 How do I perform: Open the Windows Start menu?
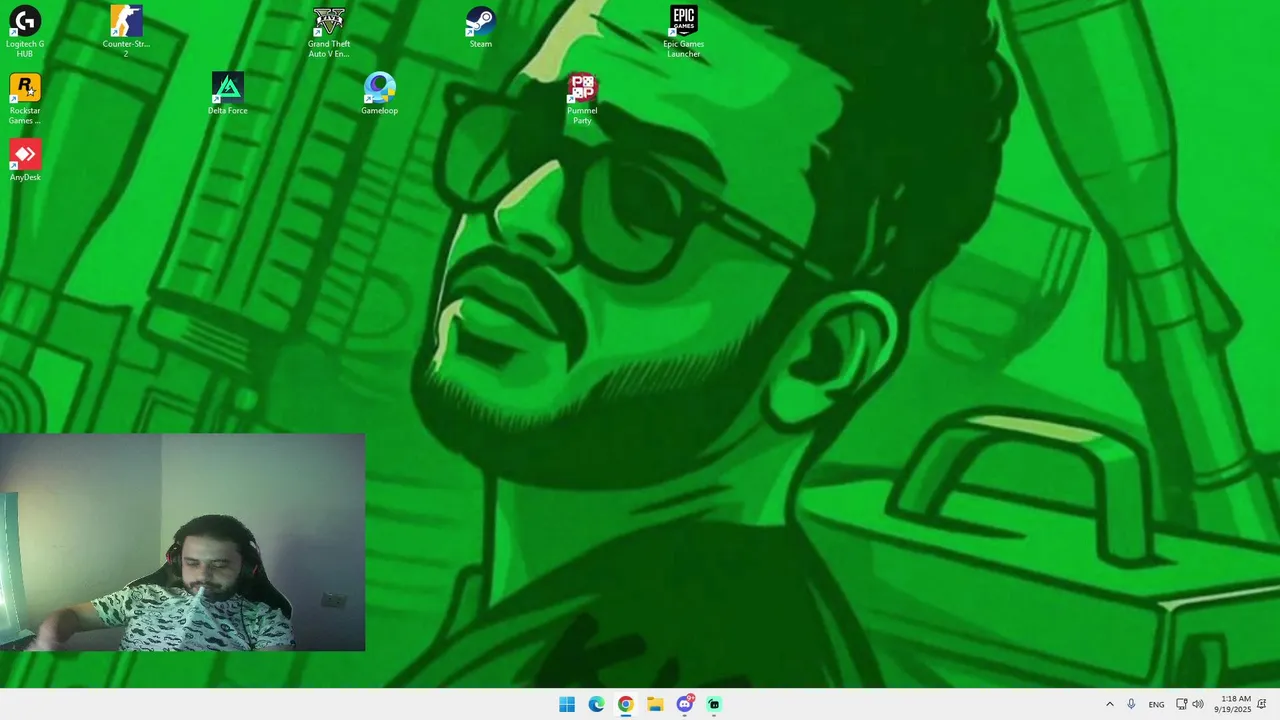[x=567, y=704]
